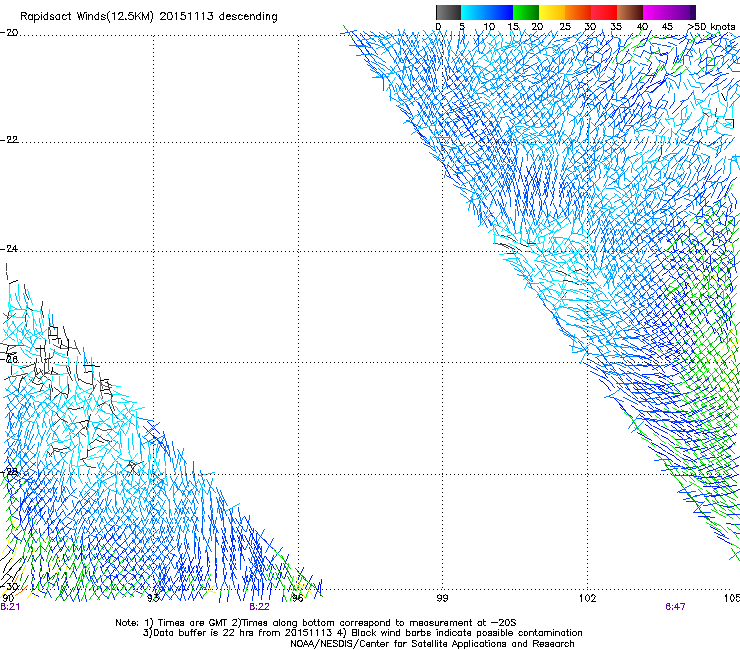The height and width of the screenshot is (650, 740).
Task: Click the 'Times are GMT' note line
Action: tap(316, 623)
